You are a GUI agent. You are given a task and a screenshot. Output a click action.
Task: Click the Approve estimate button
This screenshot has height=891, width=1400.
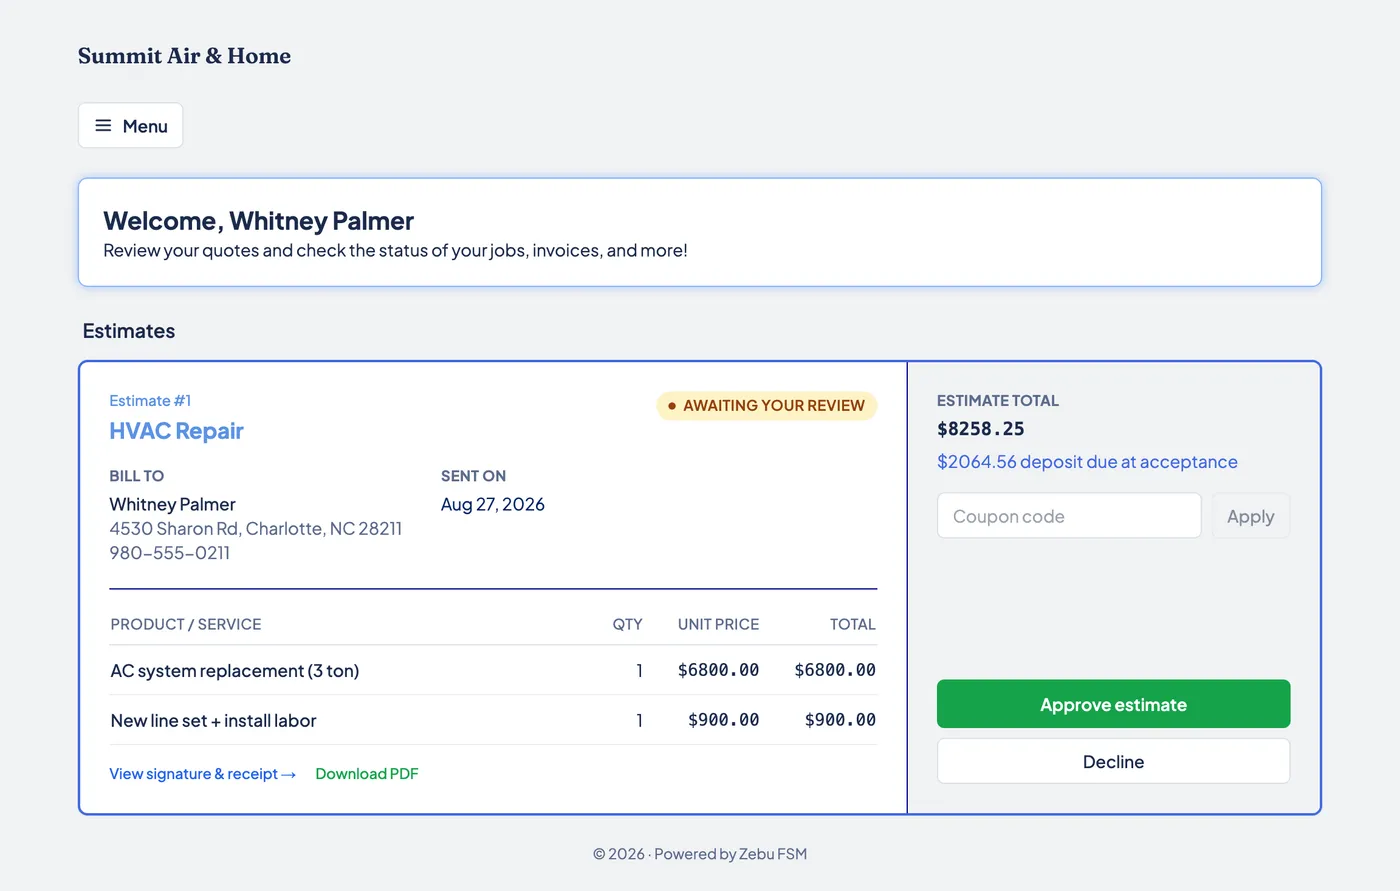1113,704
